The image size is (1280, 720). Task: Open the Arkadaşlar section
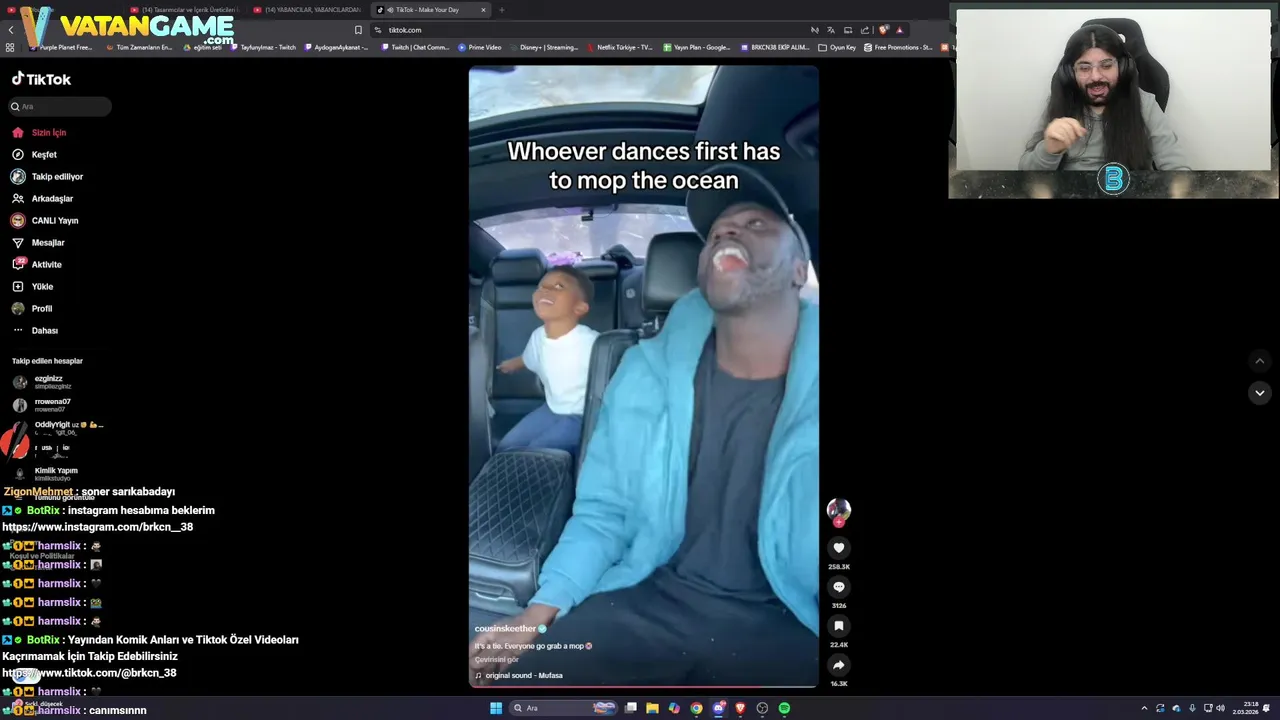pyautogui.click(x=42, y=198)
